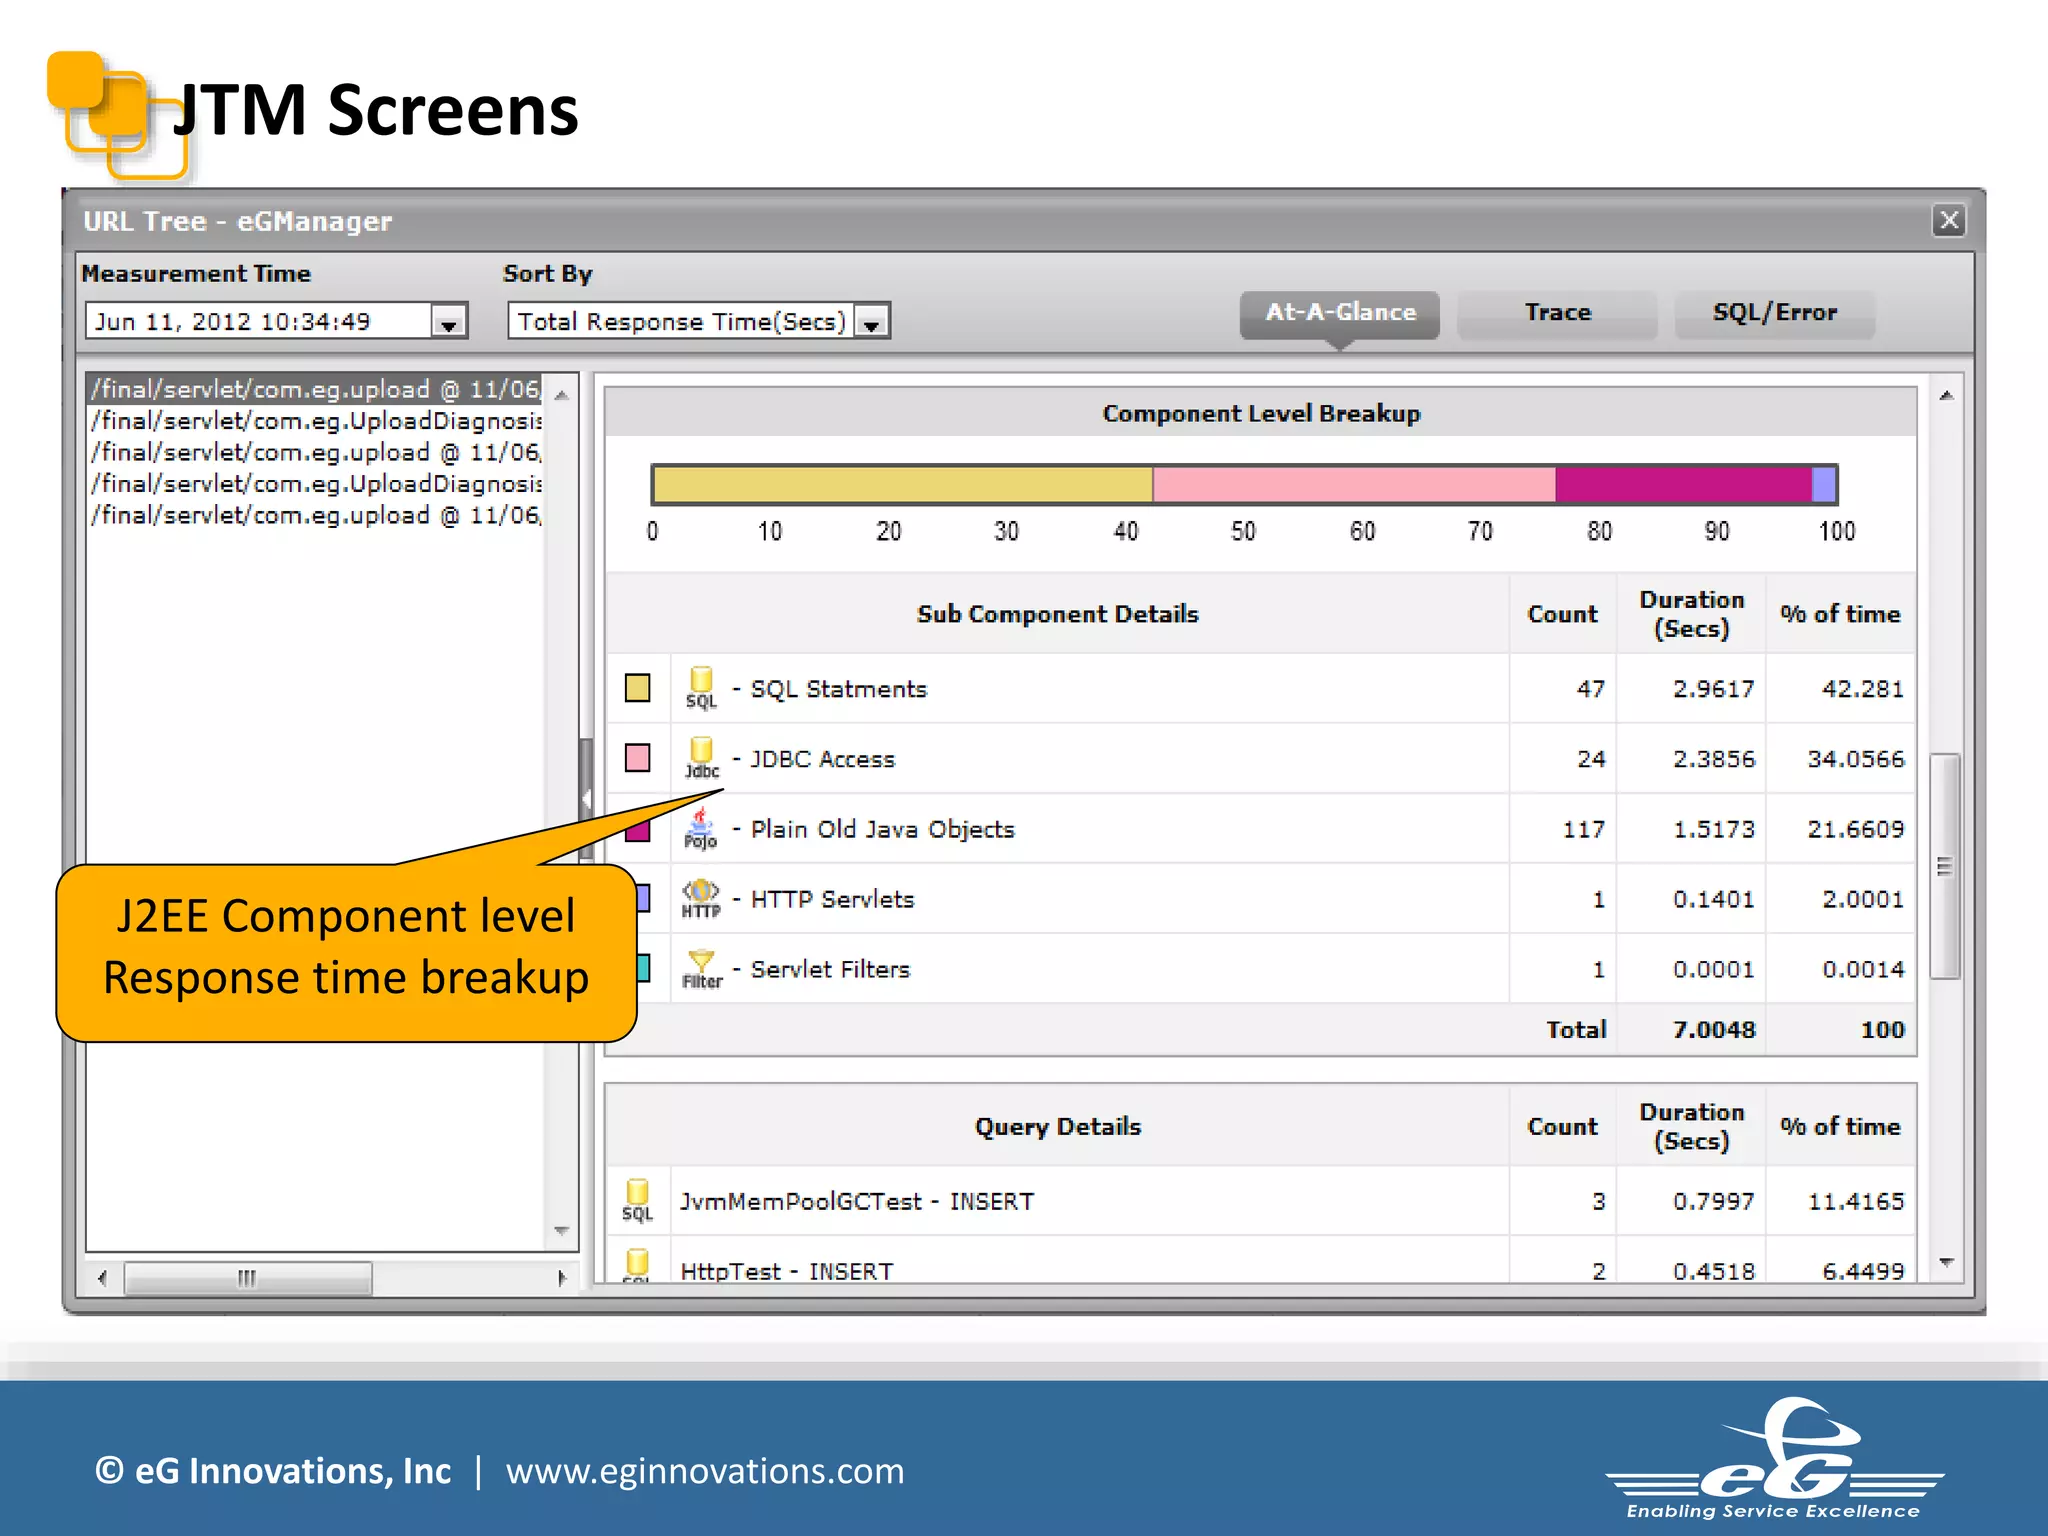
Task: Click the Servlet Filters funnel icon
Action: tap(701, 969)
